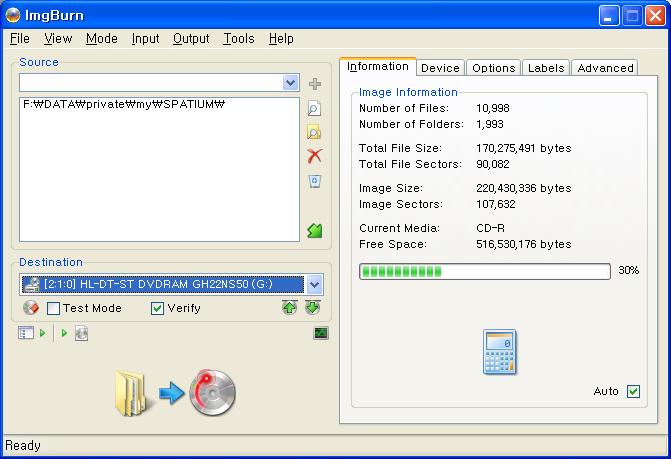Click the queue window icon below Destination
671x459 pixels.
coord(26,333)
